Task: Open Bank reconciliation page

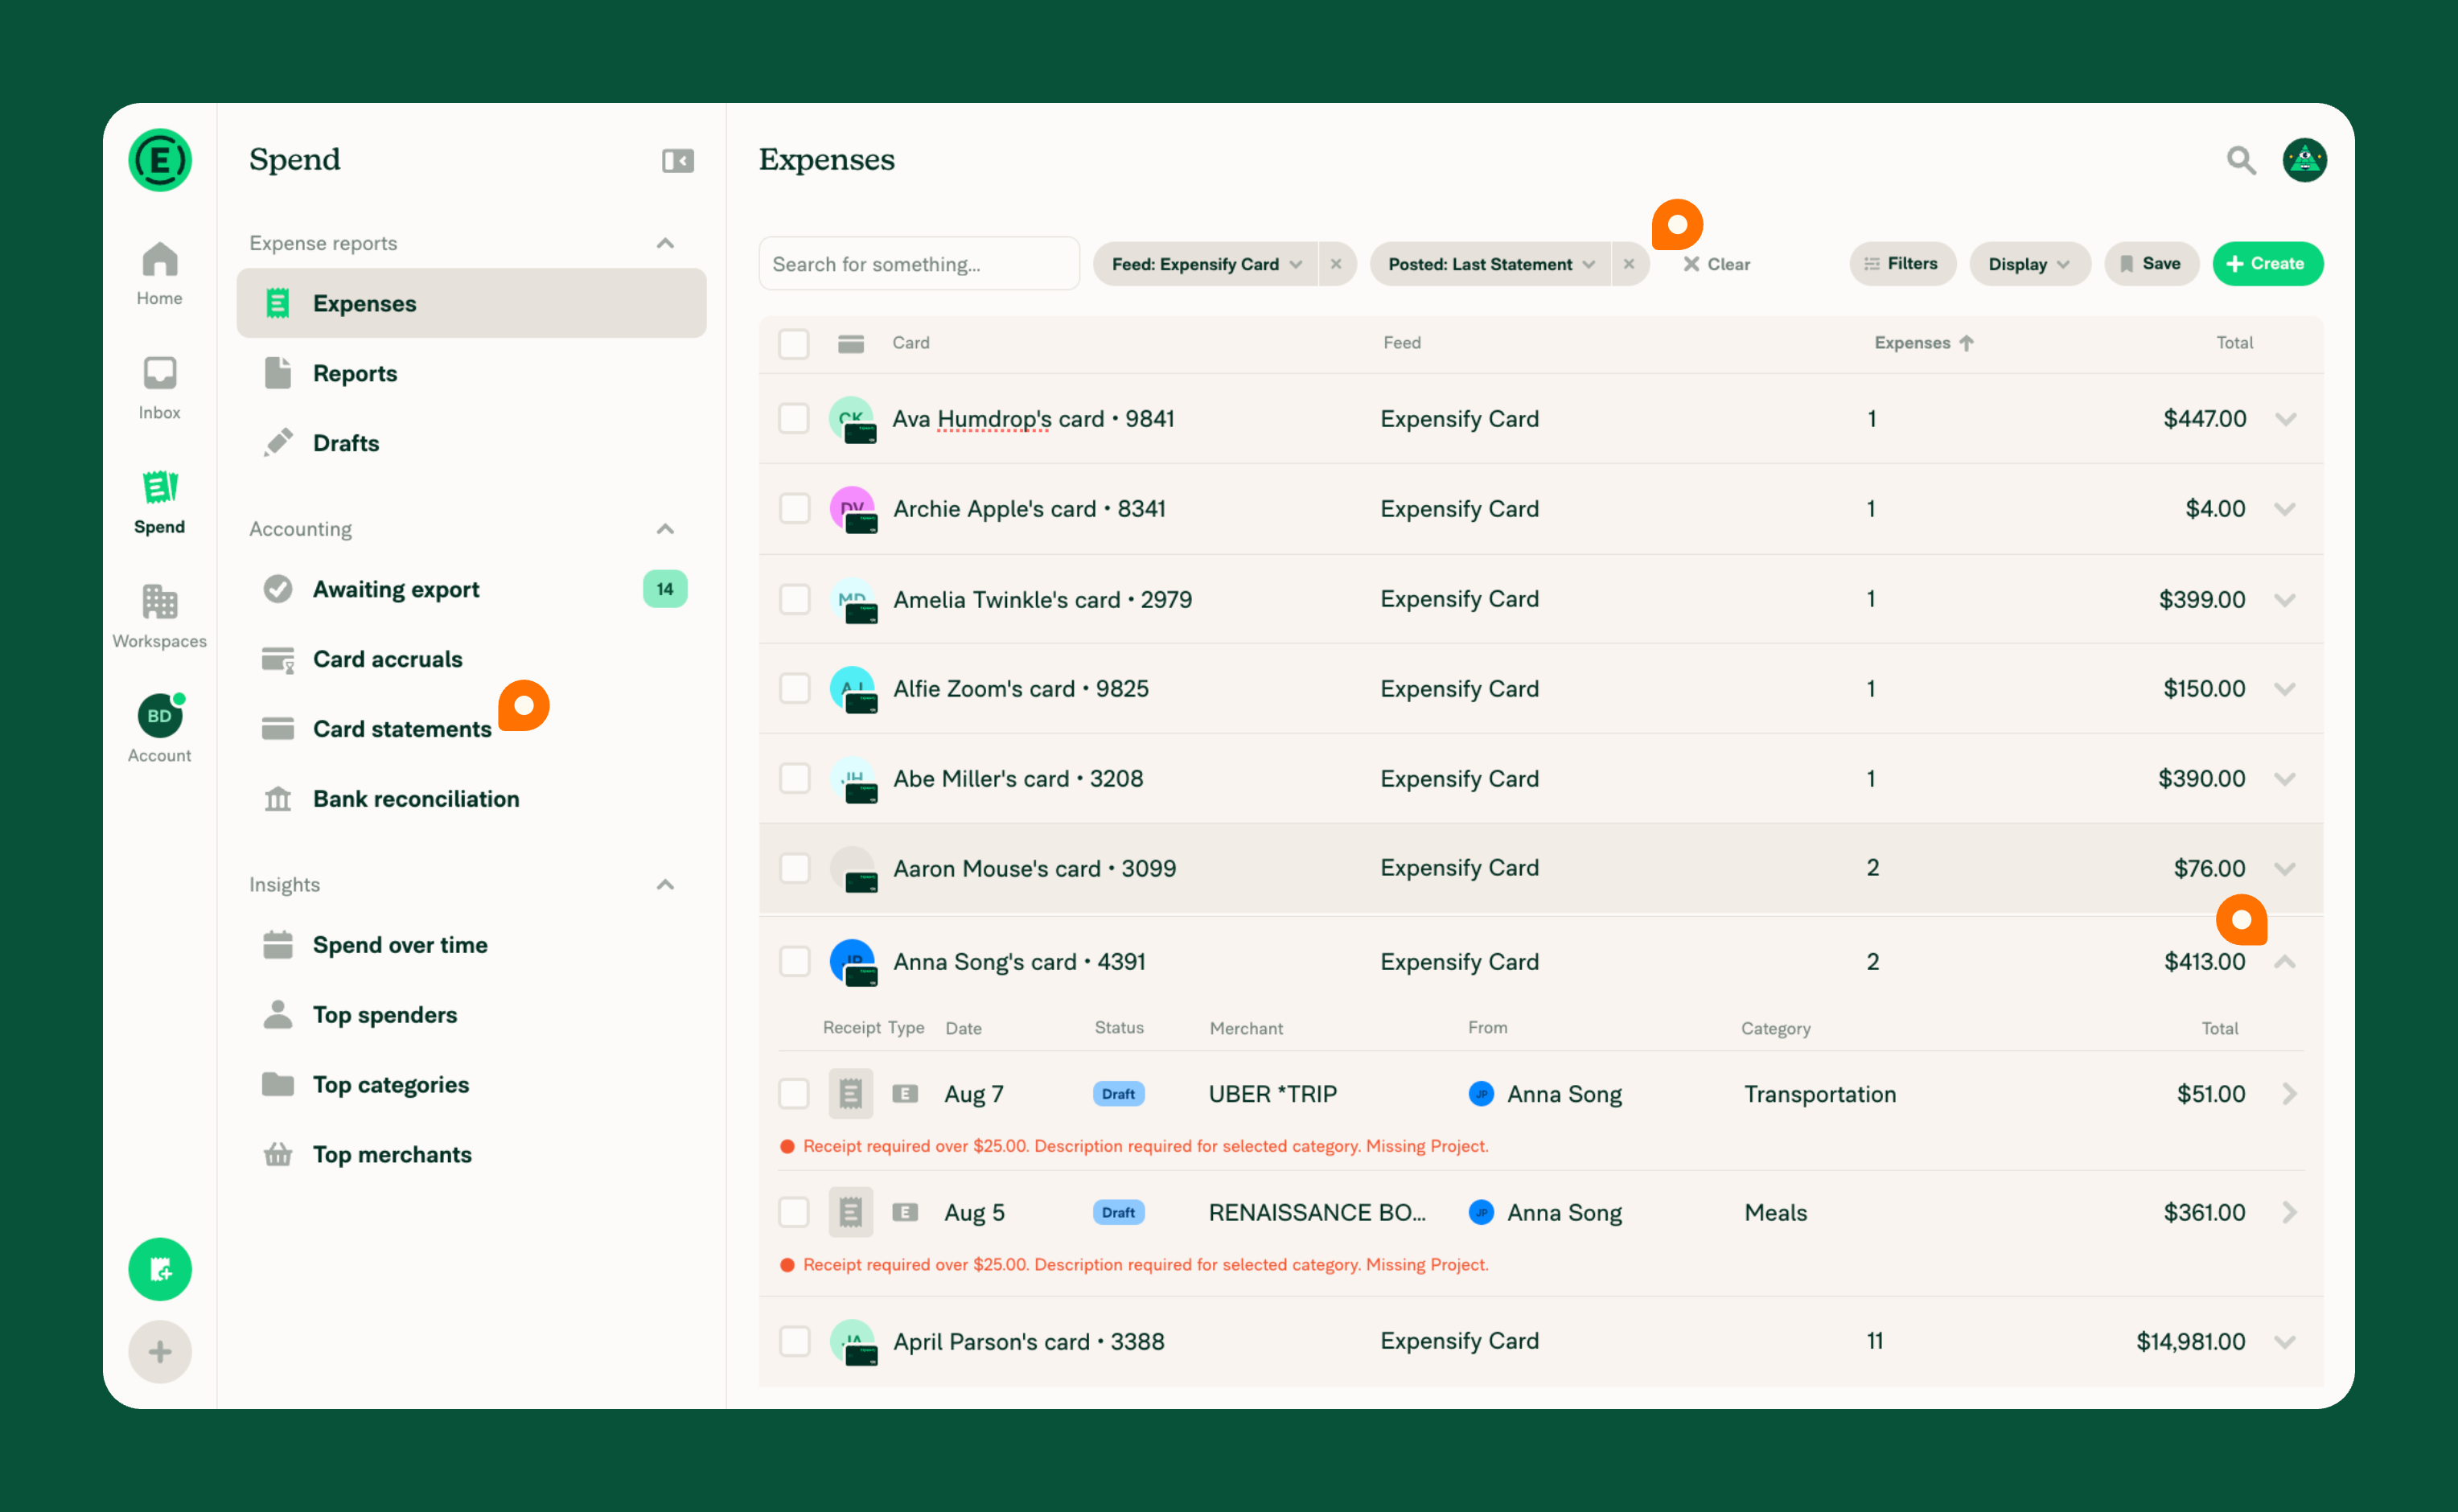Action: (x=471, y=799)
